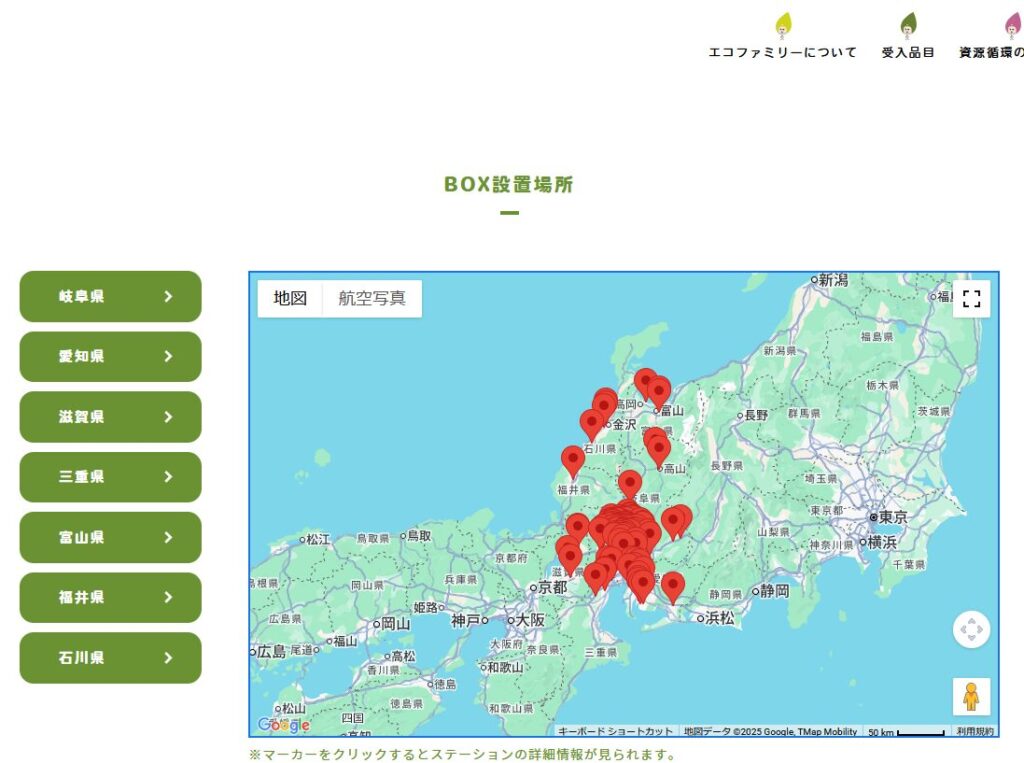
Task: Expand 岐阜県 using its chevron arrow
Action: (x=168, y=297)
